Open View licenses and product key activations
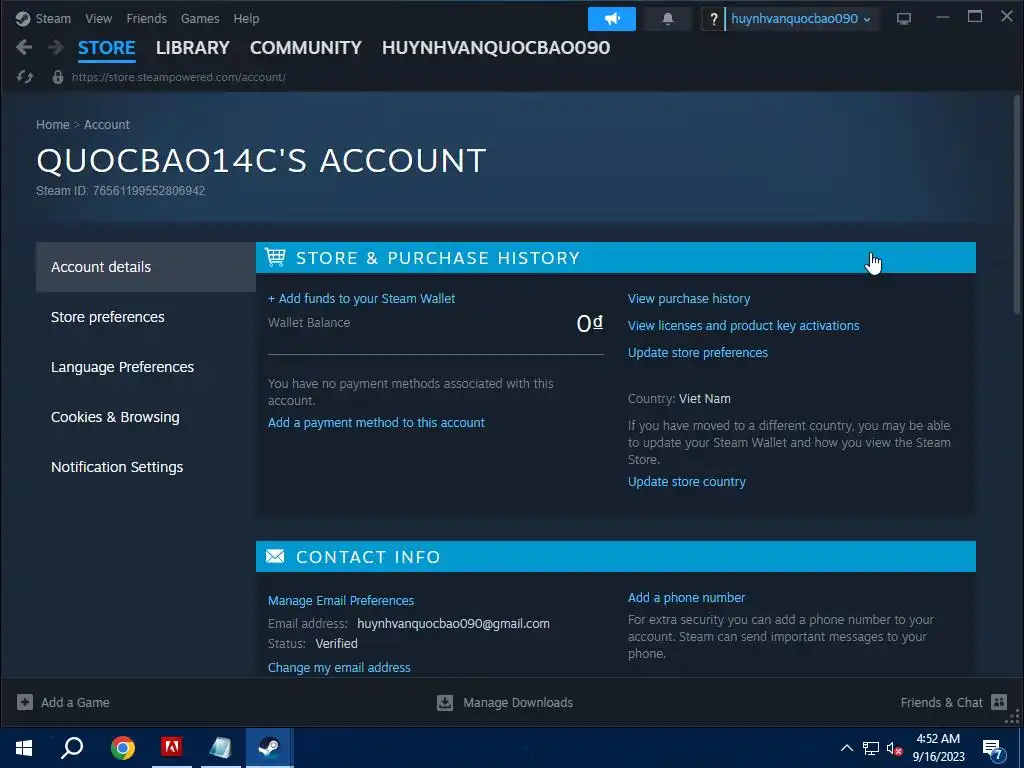Viewport: 1024px width, 768px height. click(x=743, y=325)
